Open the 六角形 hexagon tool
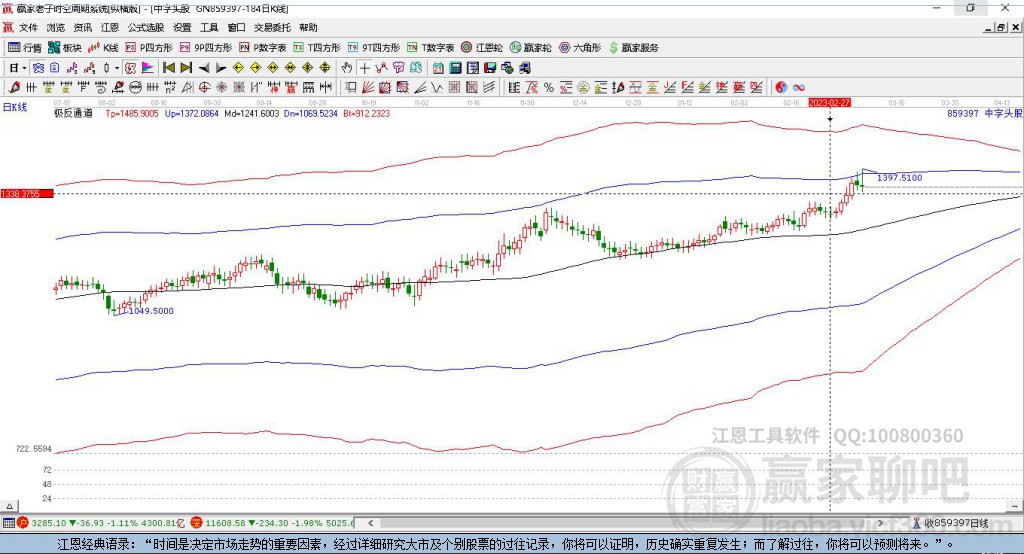Image resolution: width=1024 pixels, height=554 pixels. 580,48
